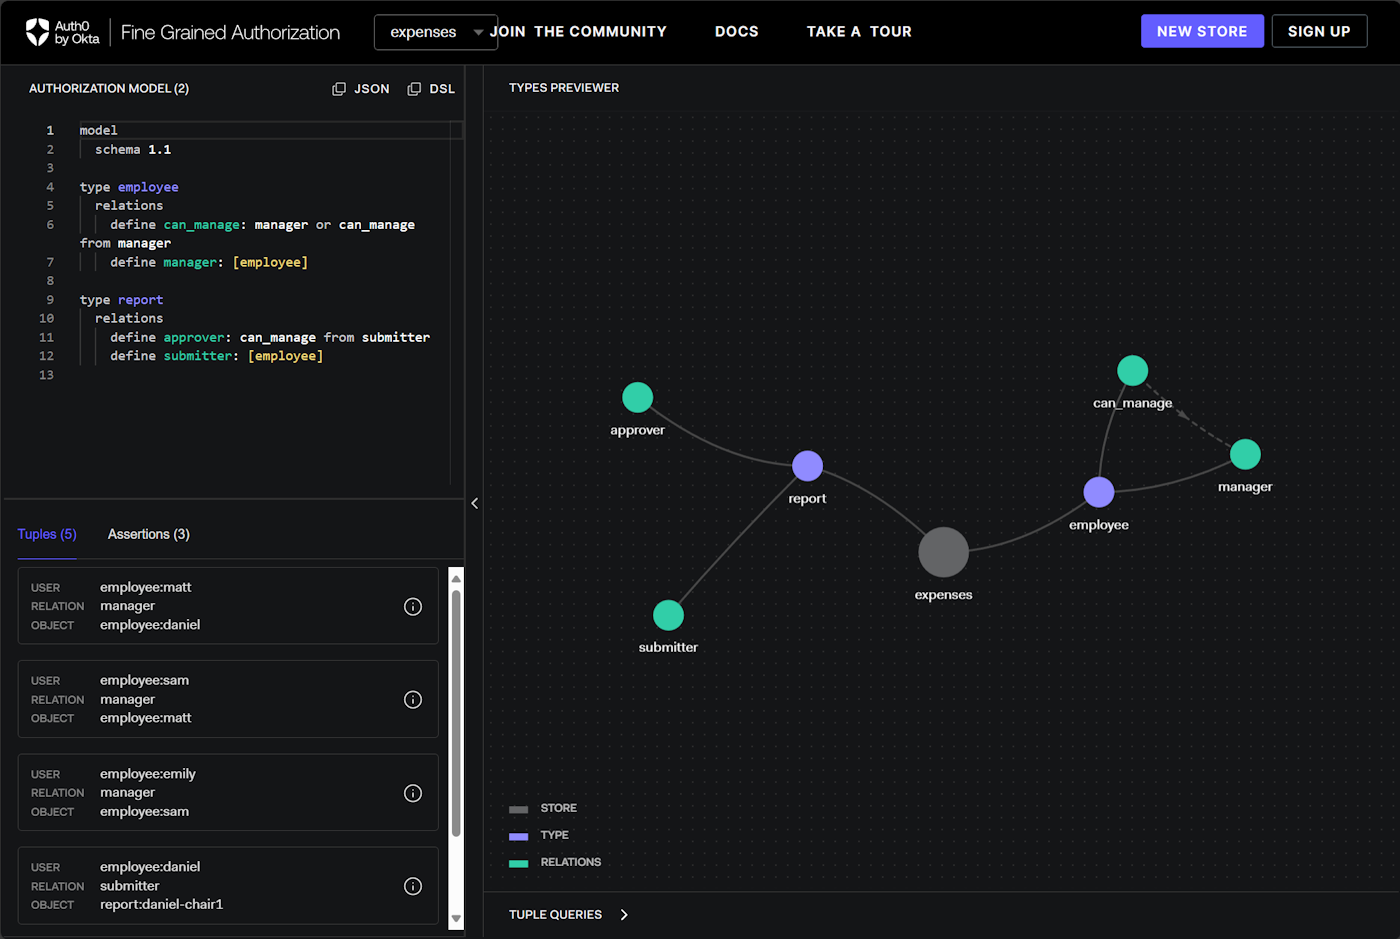This screenshot has height=939, width=1400.
Task: Select the Tuples (5) tab
Action: pos(47,534)
